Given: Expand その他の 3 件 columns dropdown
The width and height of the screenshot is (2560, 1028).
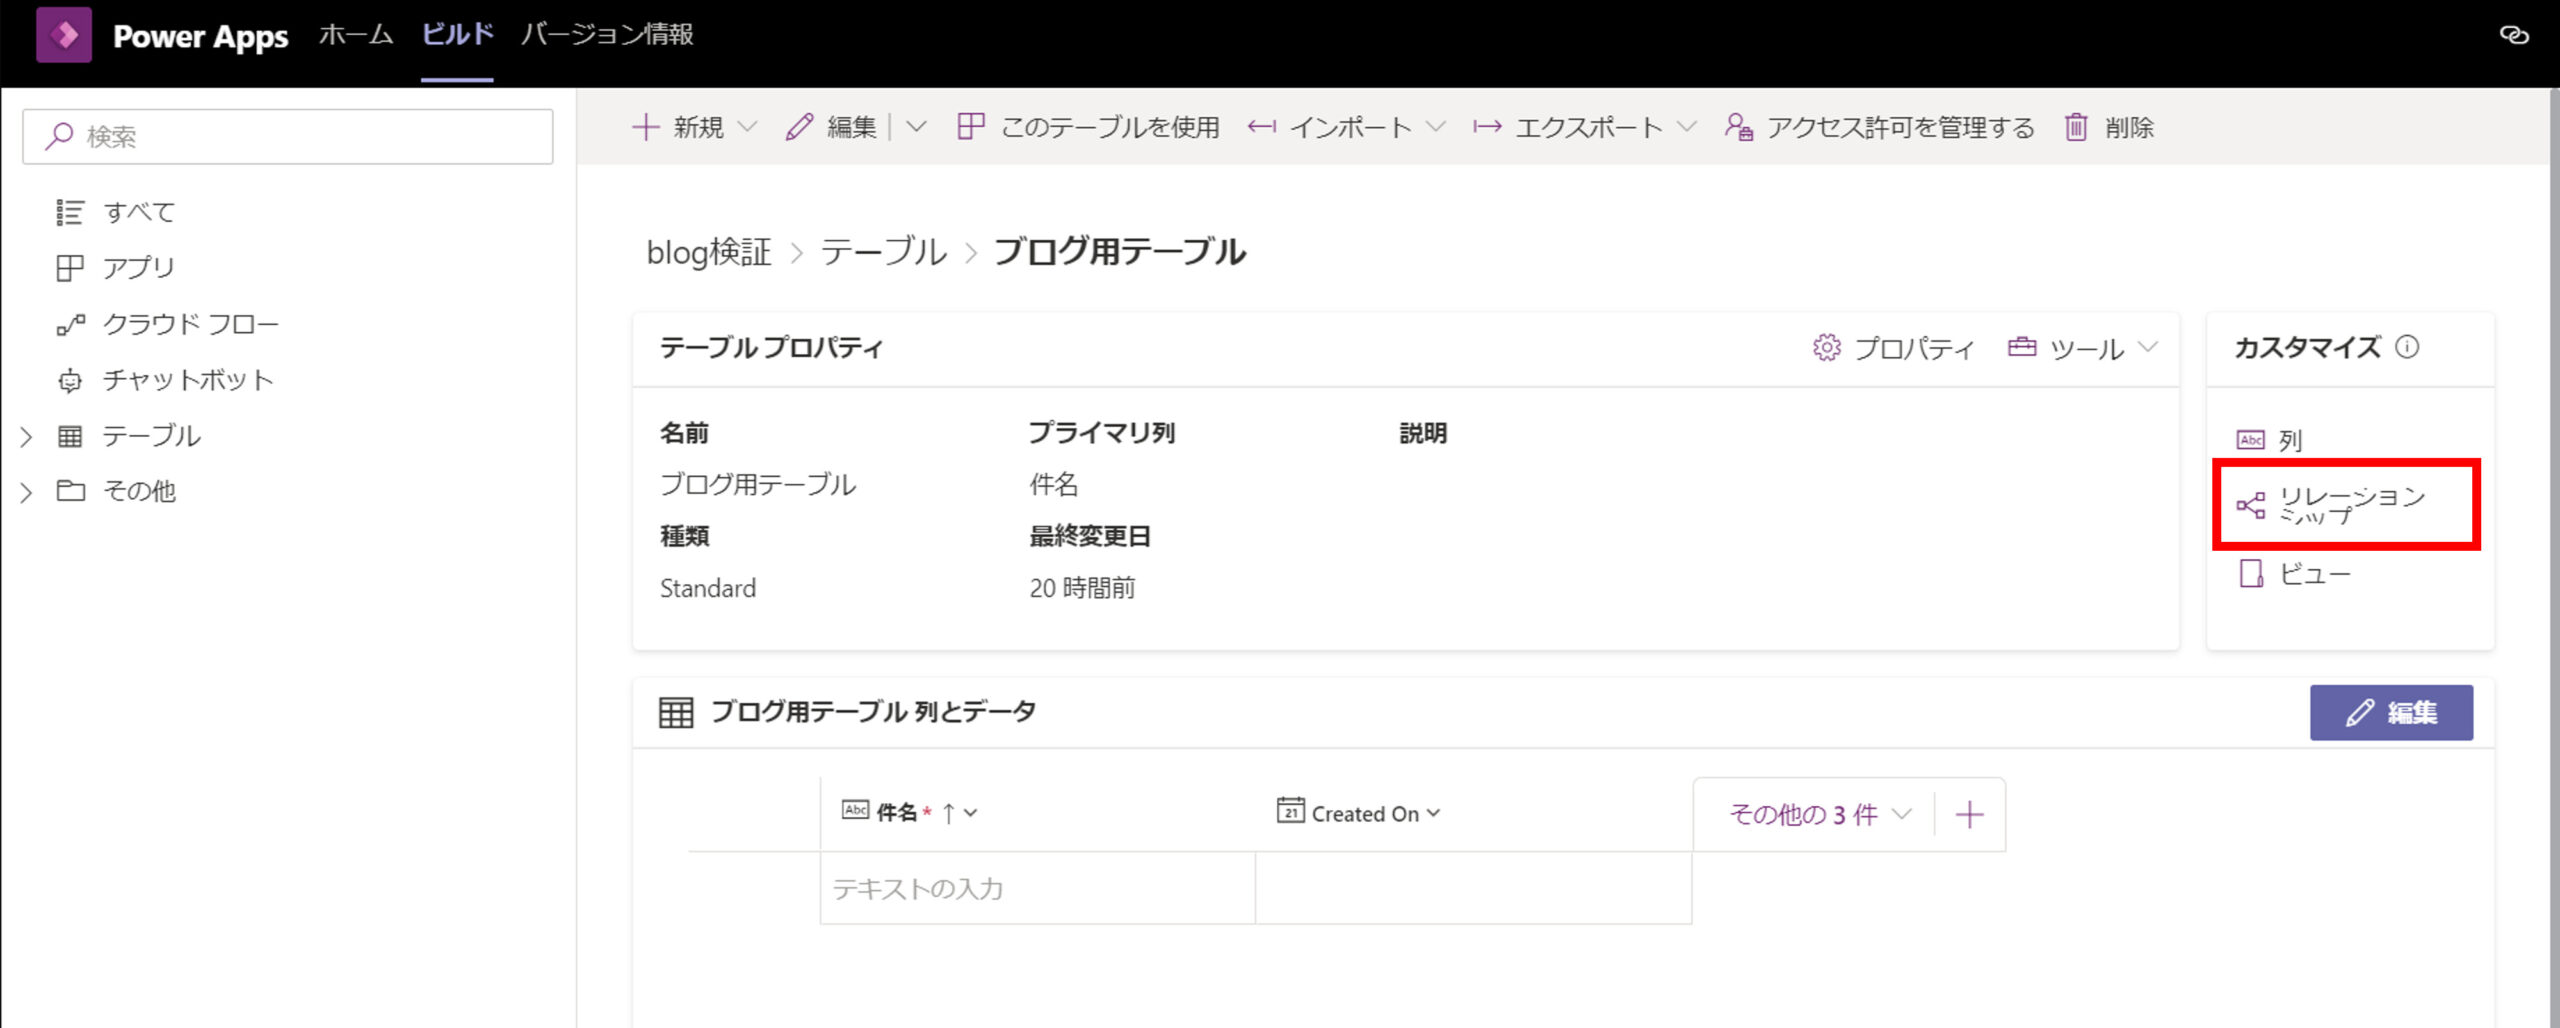Looking at the screenshot, I should 1819,815.
